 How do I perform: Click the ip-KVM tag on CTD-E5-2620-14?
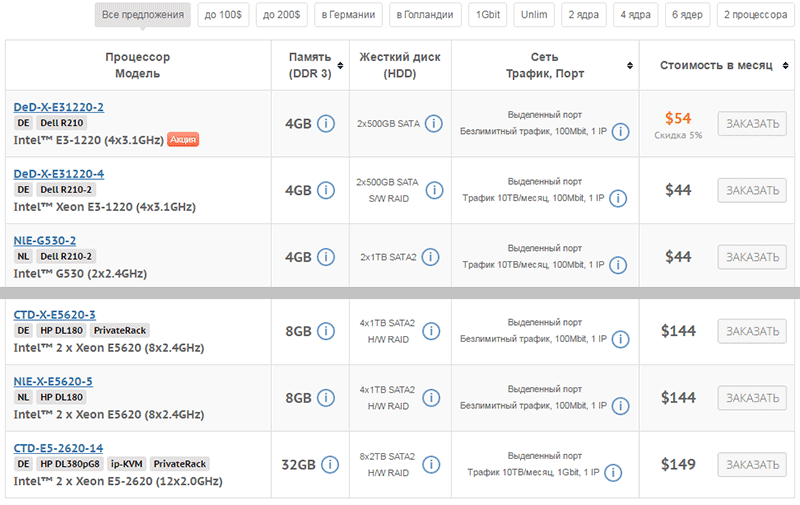[127, 464]
